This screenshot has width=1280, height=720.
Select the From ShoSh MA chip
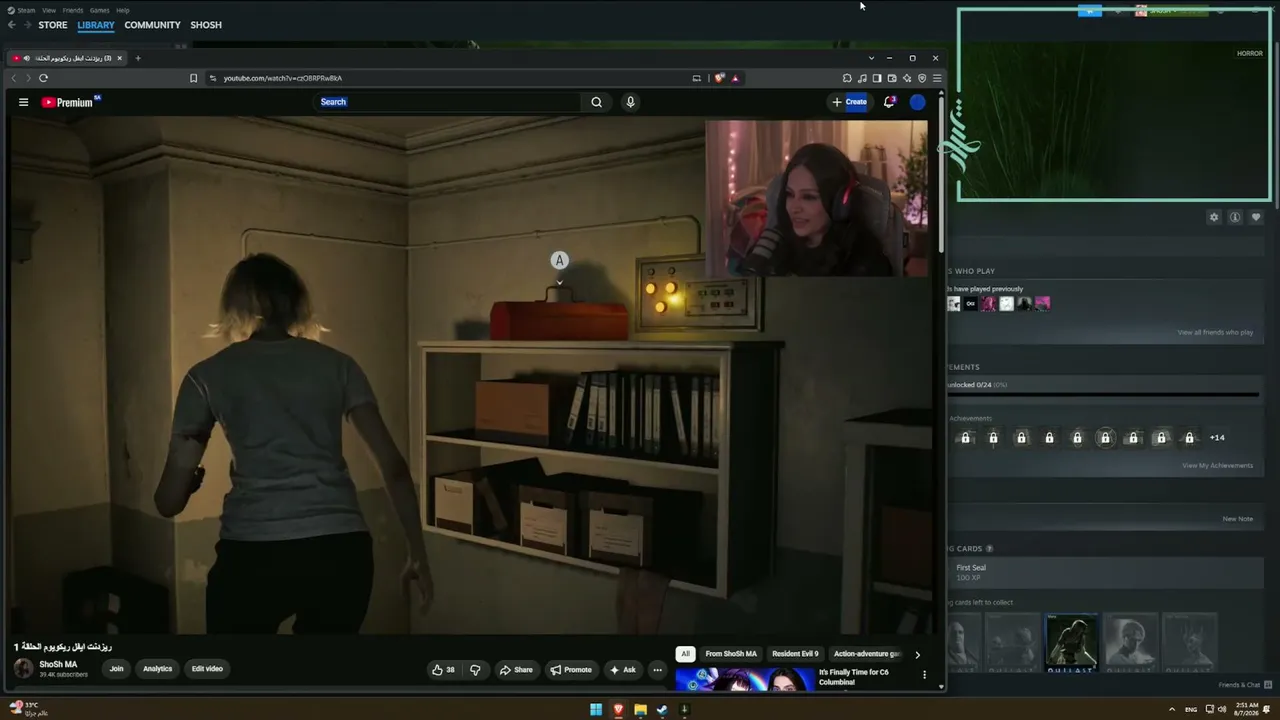(x=731, y=654)
